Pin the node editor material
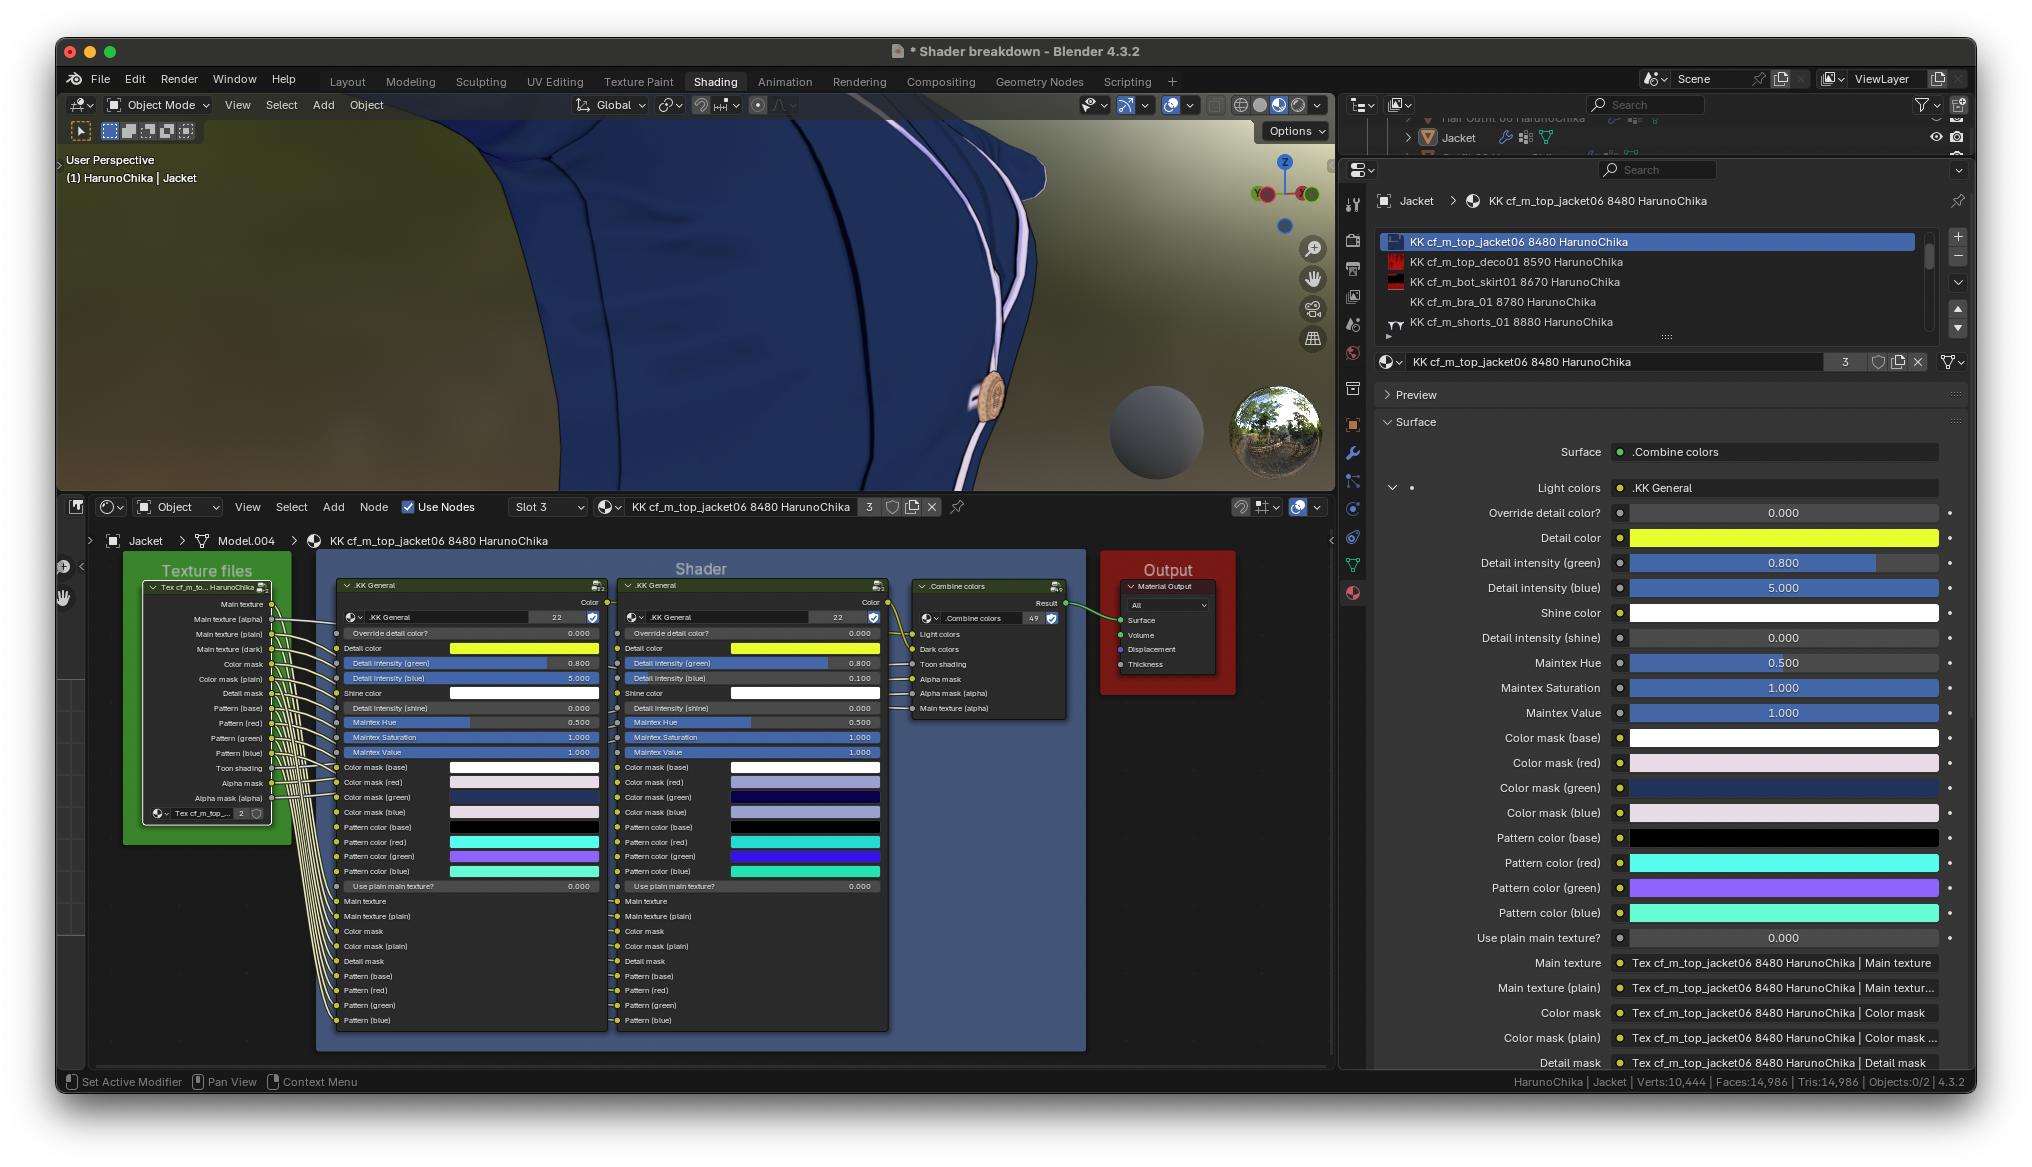 click(957, 507)
